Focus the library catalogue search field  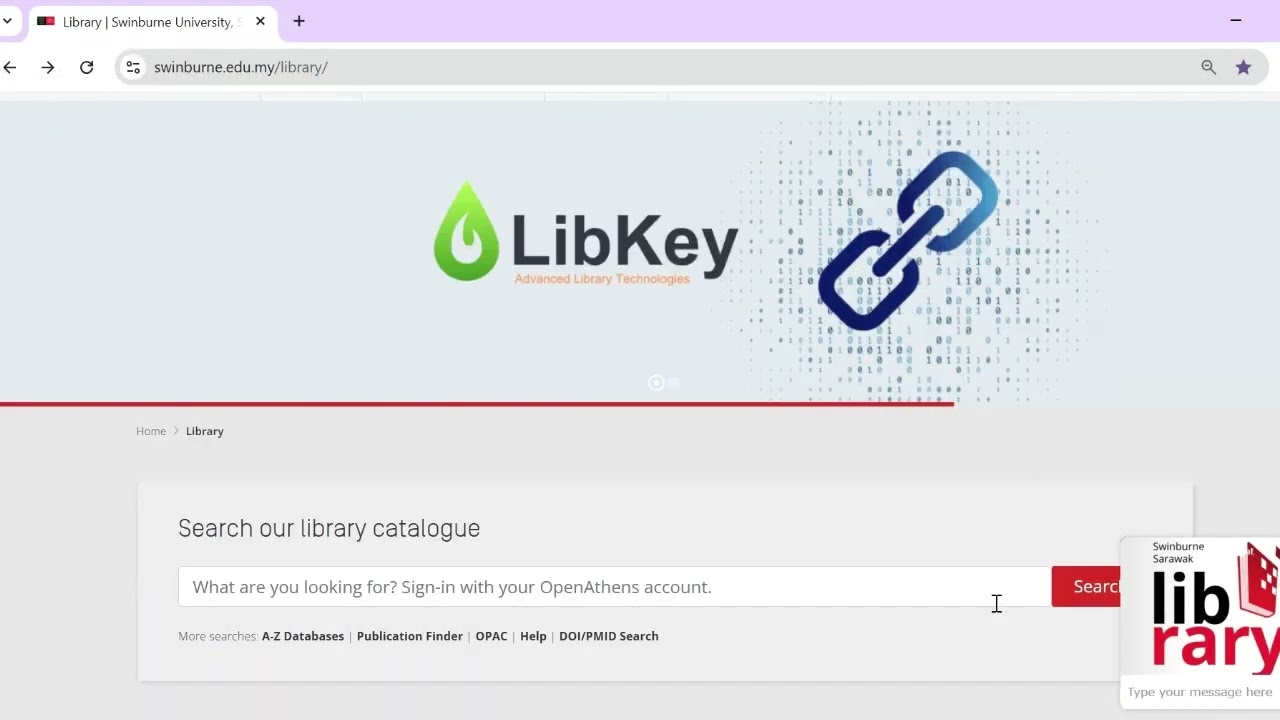pos(614,587)
